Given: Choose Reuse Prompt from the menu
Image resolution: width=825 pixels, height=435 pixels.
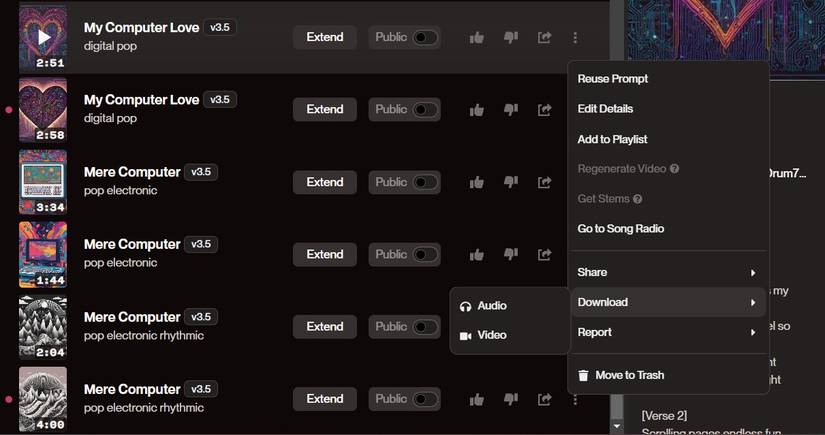Looking at the screenshot, I should pos(612,79).
